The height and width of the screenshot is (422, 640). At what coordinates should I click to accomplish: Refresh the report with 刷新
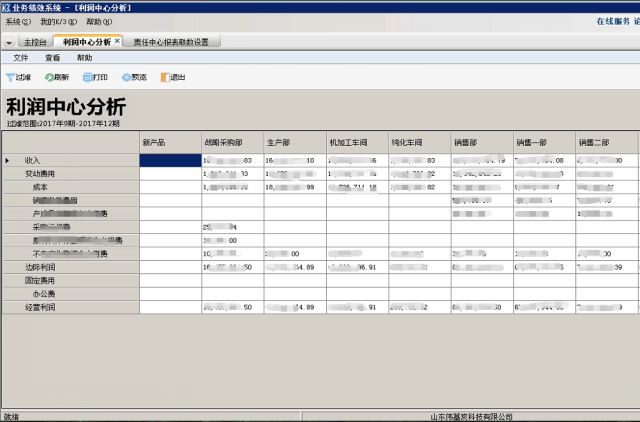pos(57,77)
